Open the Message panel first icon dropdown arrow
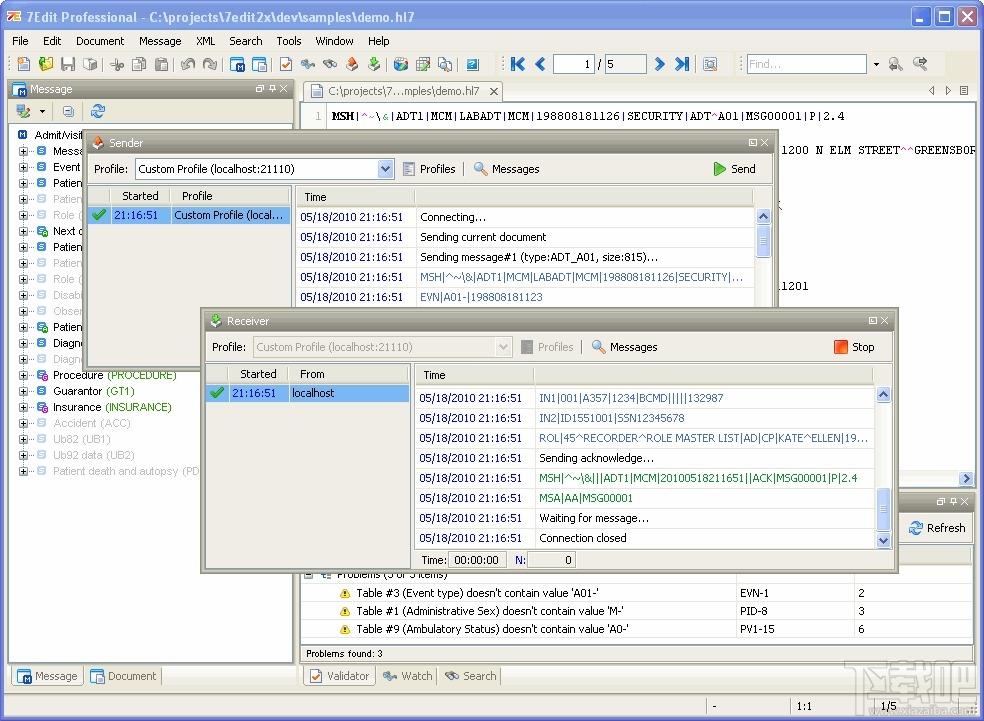 point(42,112)
